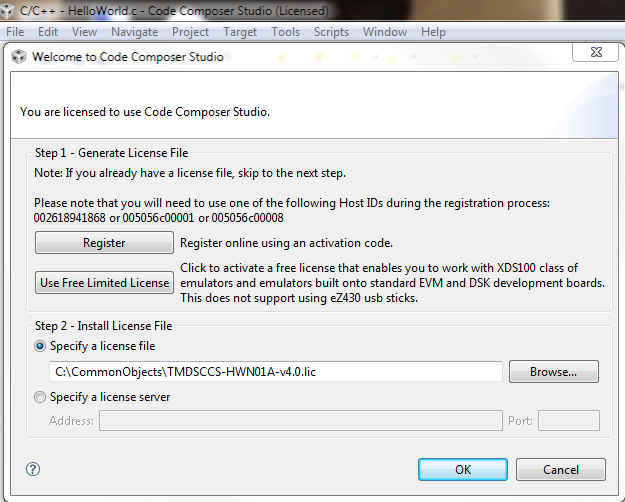Image resolution: width=625 pixels, height=502 pixels.
Task: Click the license file path field
Action: click(x=275, y=372)
